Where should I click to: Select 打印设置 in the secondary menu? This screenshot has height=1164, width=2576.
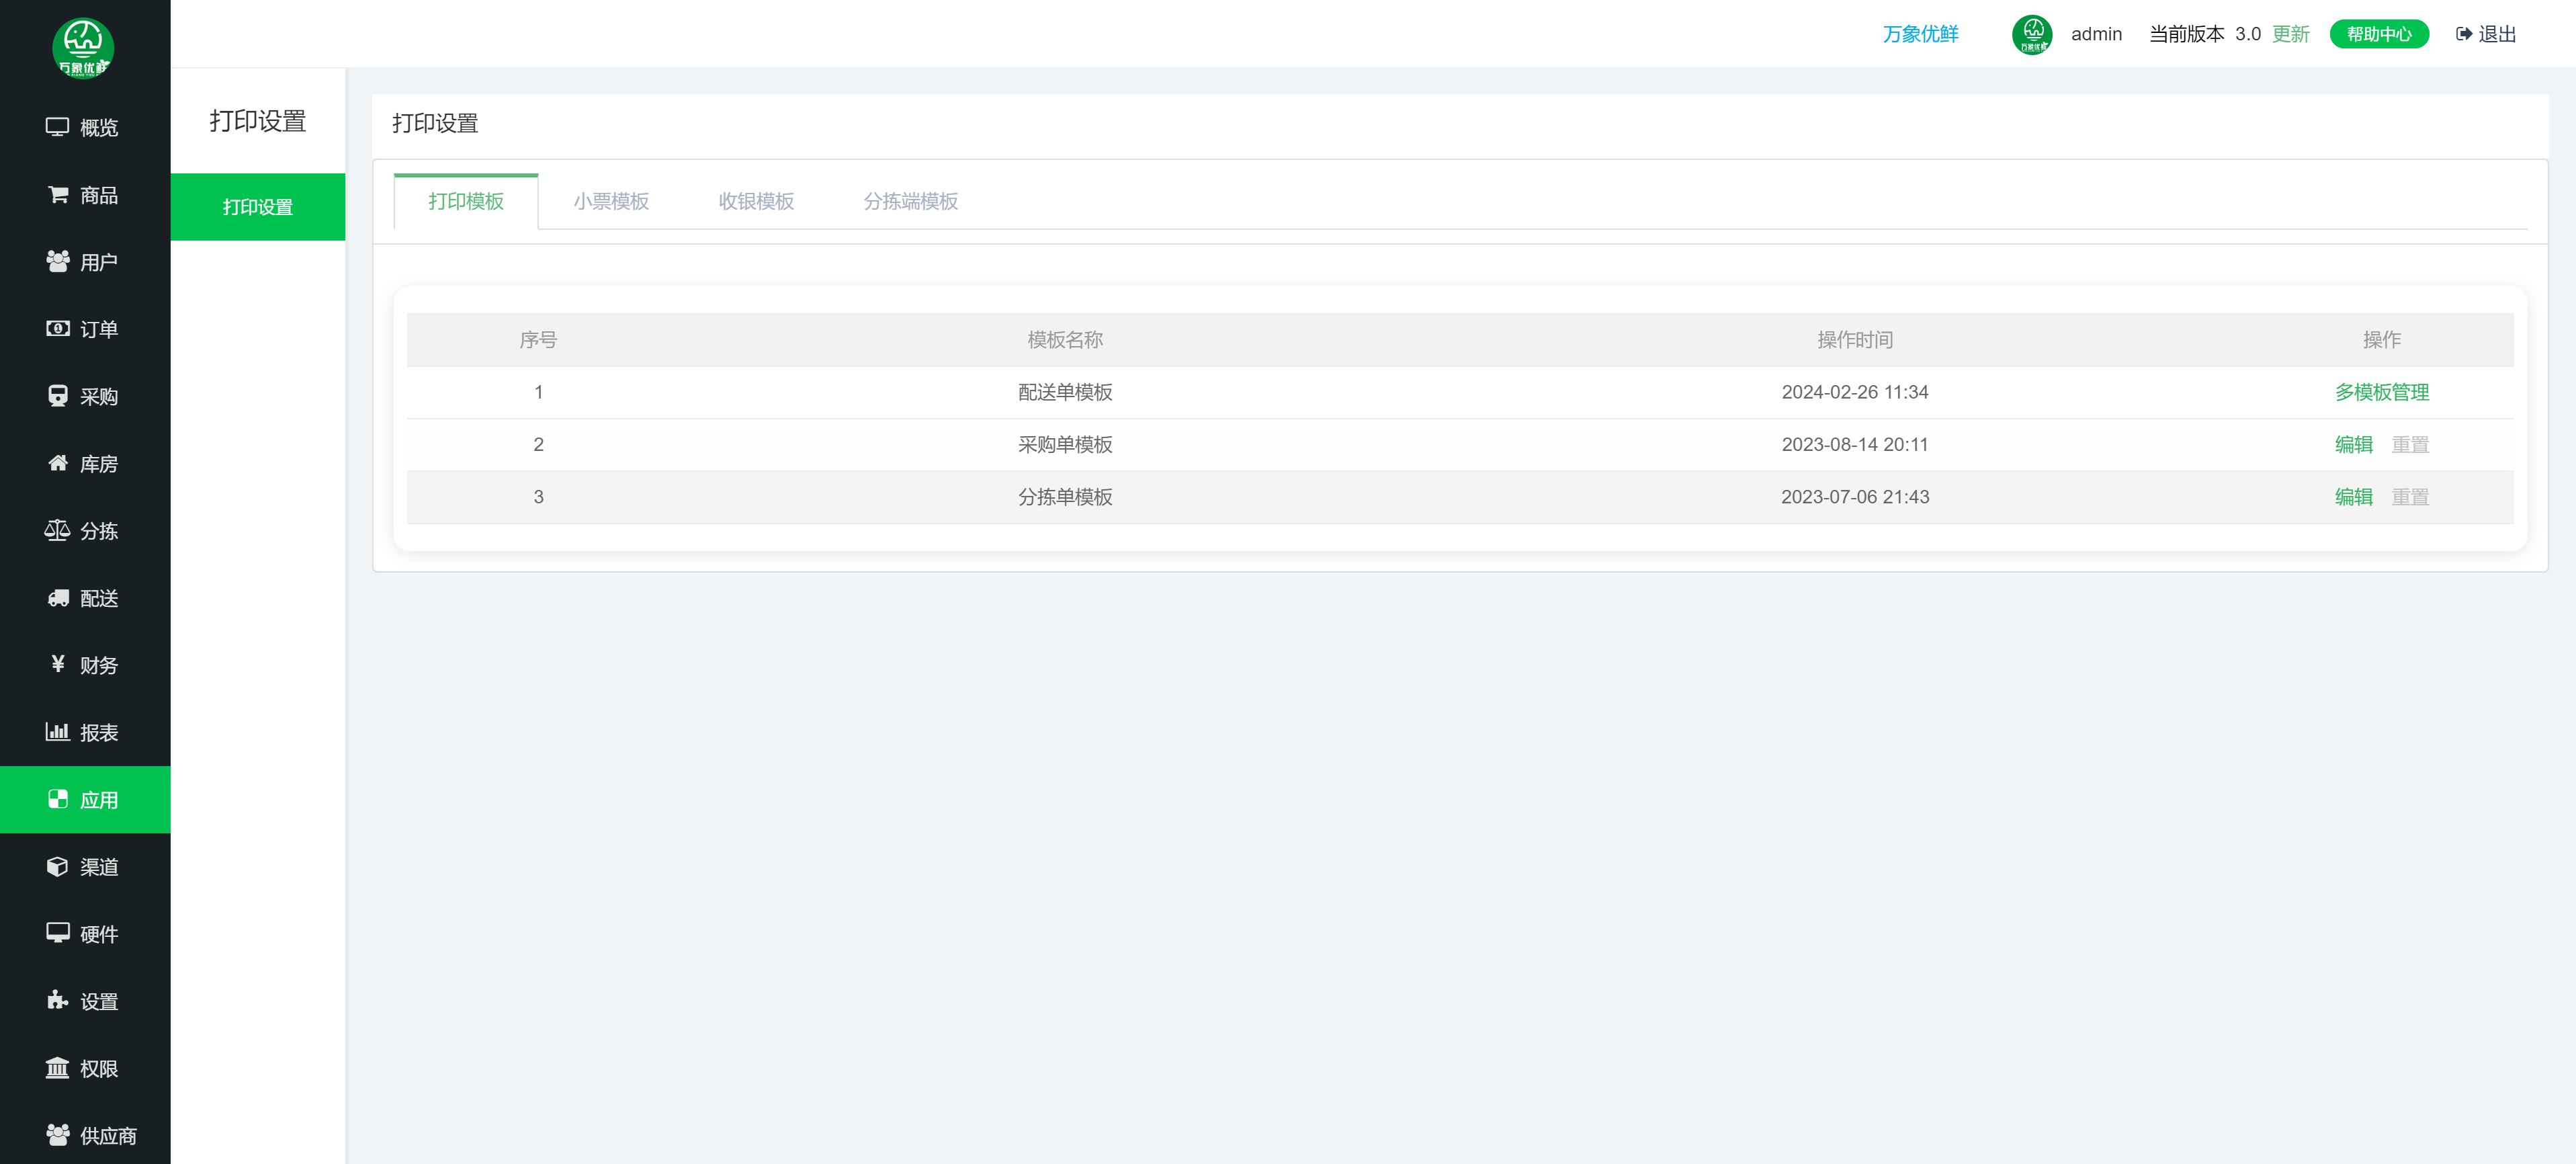point(258,207)
